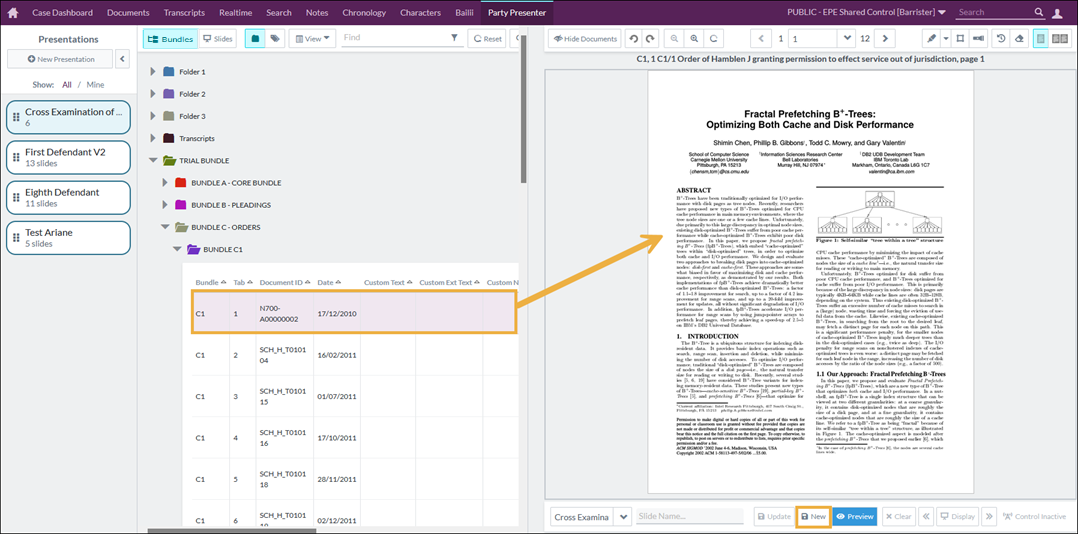Toggle folder view icon in bundles toolbar
The width and height of the screenshot is (1078, 534).
coord(255,38)
